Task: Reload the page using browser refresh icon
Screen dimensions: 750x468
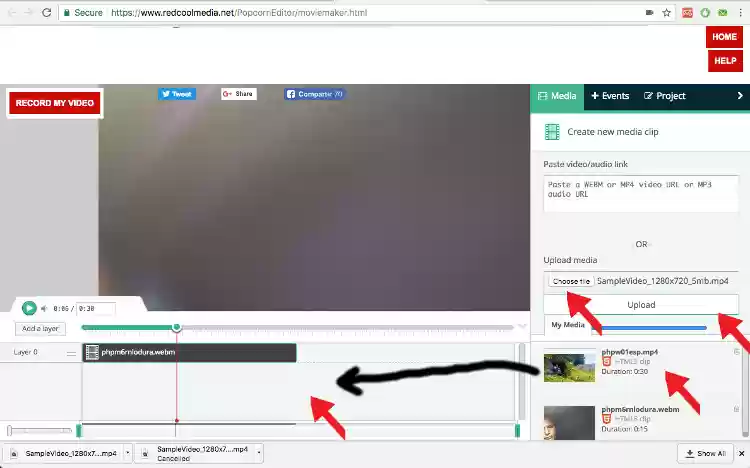Action: click(x=45, y=13)
